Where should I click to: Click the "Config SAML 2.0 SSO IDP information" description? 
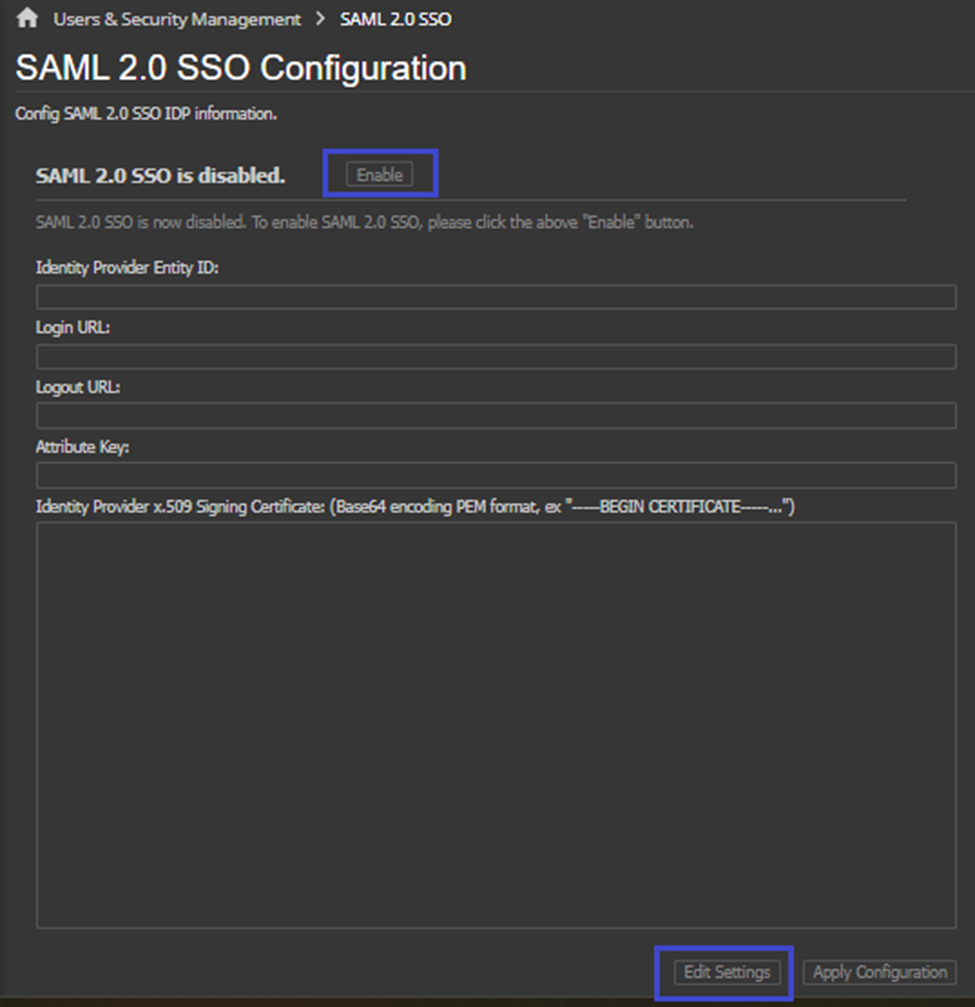(146, 114)
